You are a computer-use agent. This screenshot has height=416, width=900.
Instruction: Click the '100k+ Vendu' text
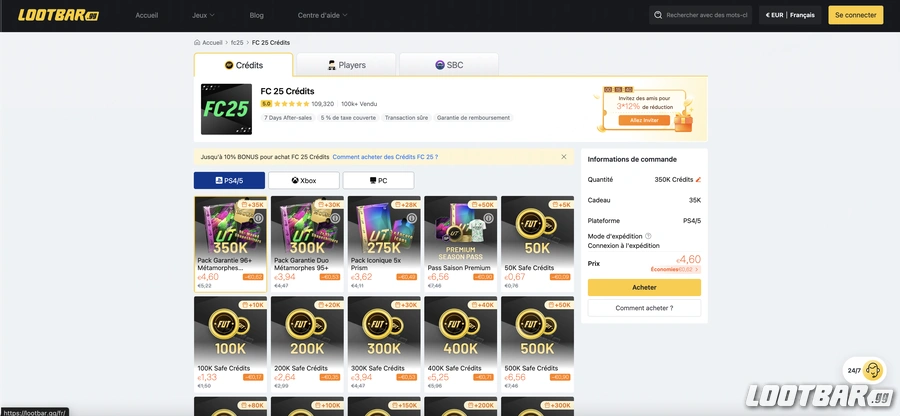(359, 104)
